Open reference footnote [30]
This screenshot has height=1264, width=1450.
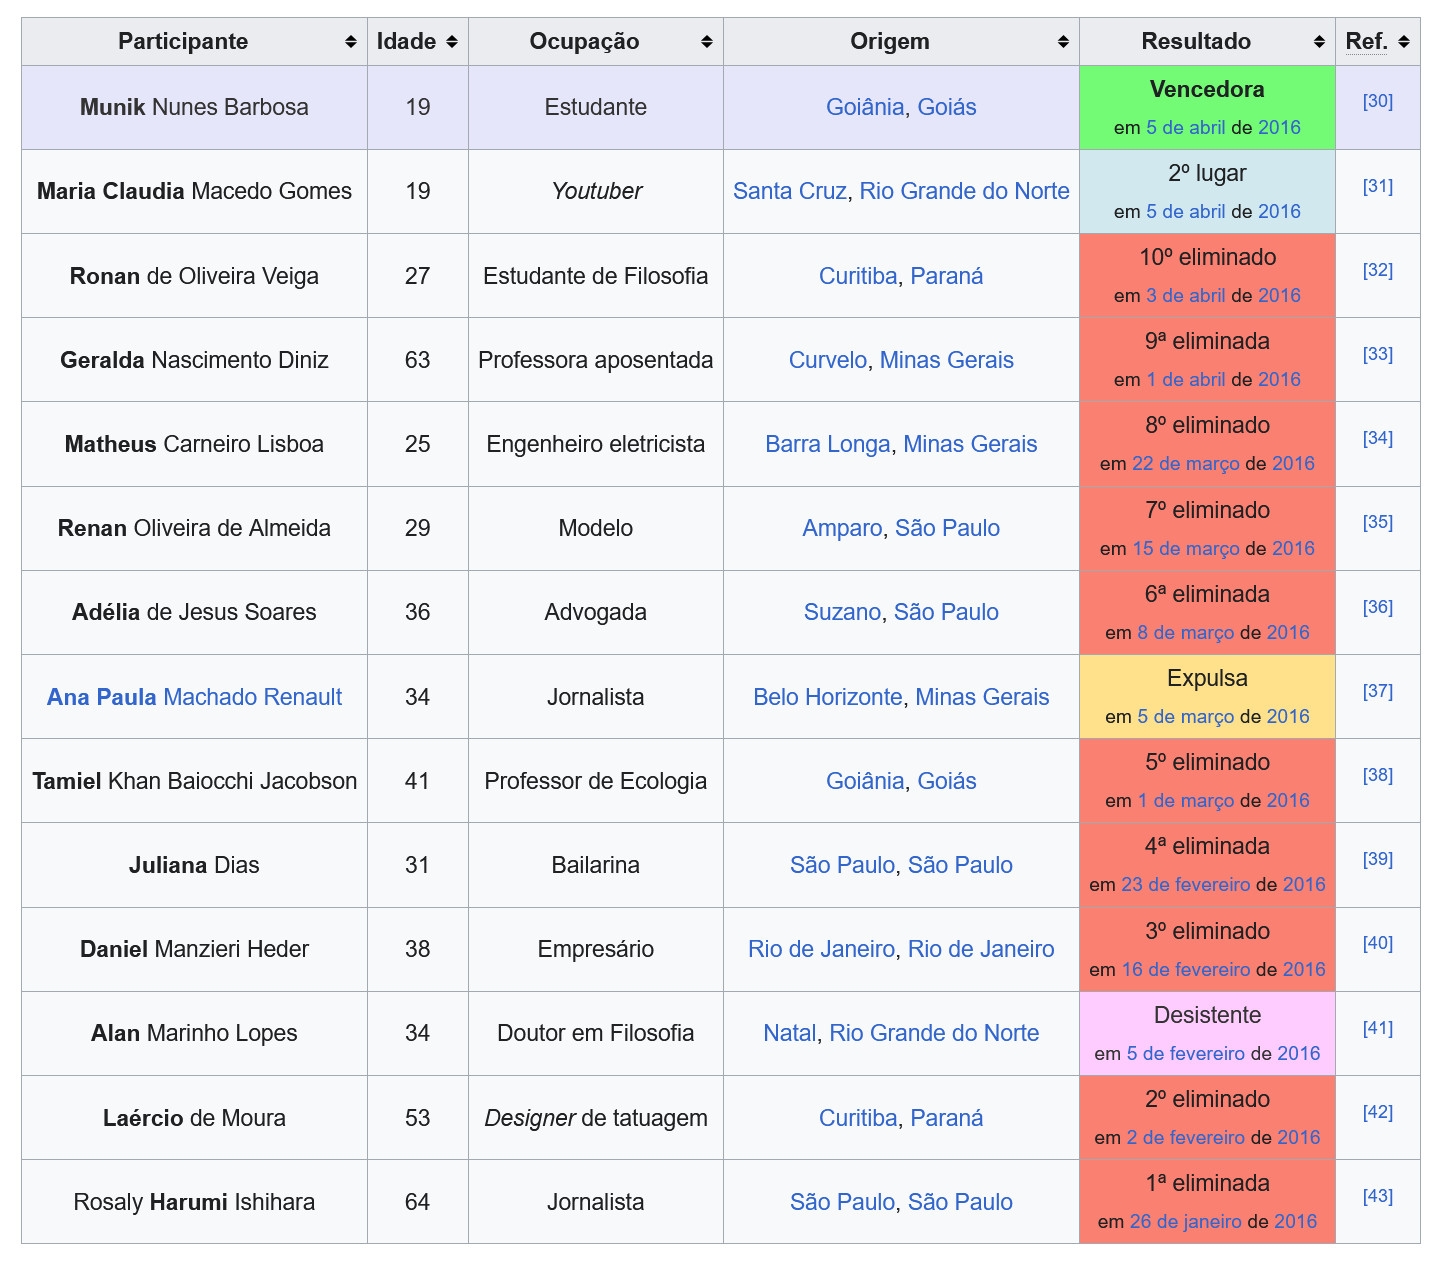click(1377, 101)
